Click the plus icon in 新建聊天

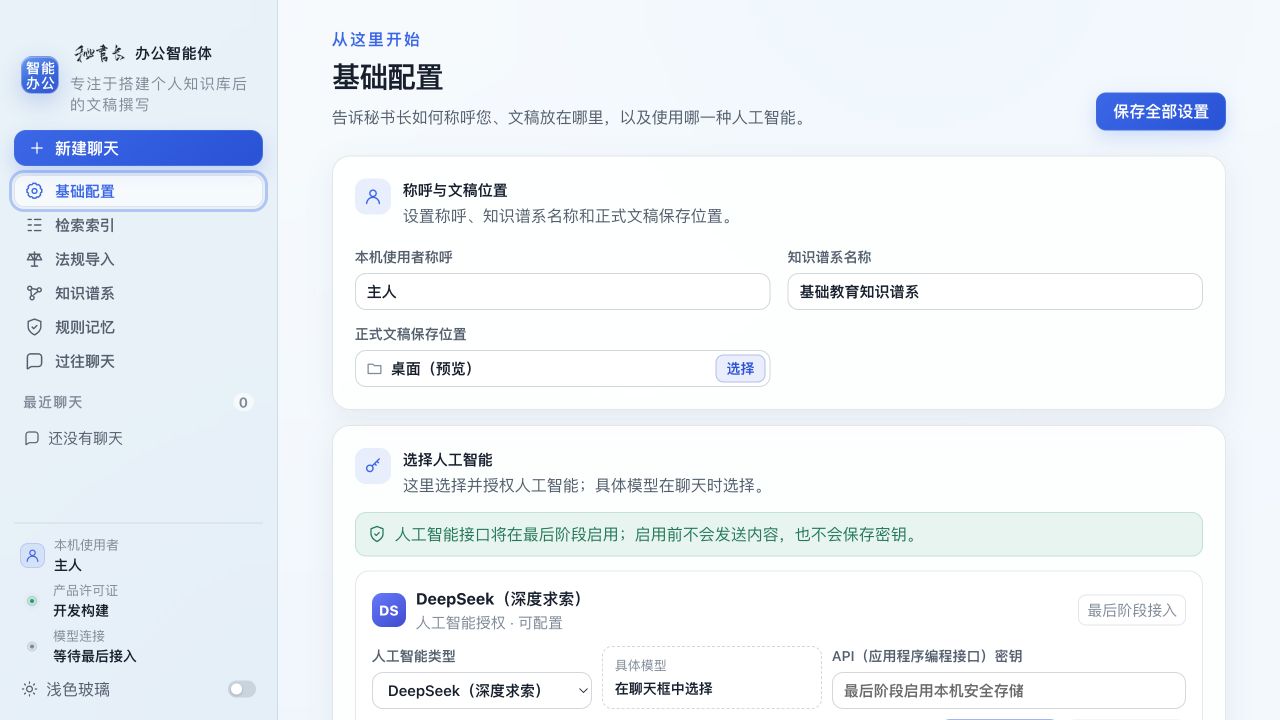pyautogui.click(x=37, y=148)
